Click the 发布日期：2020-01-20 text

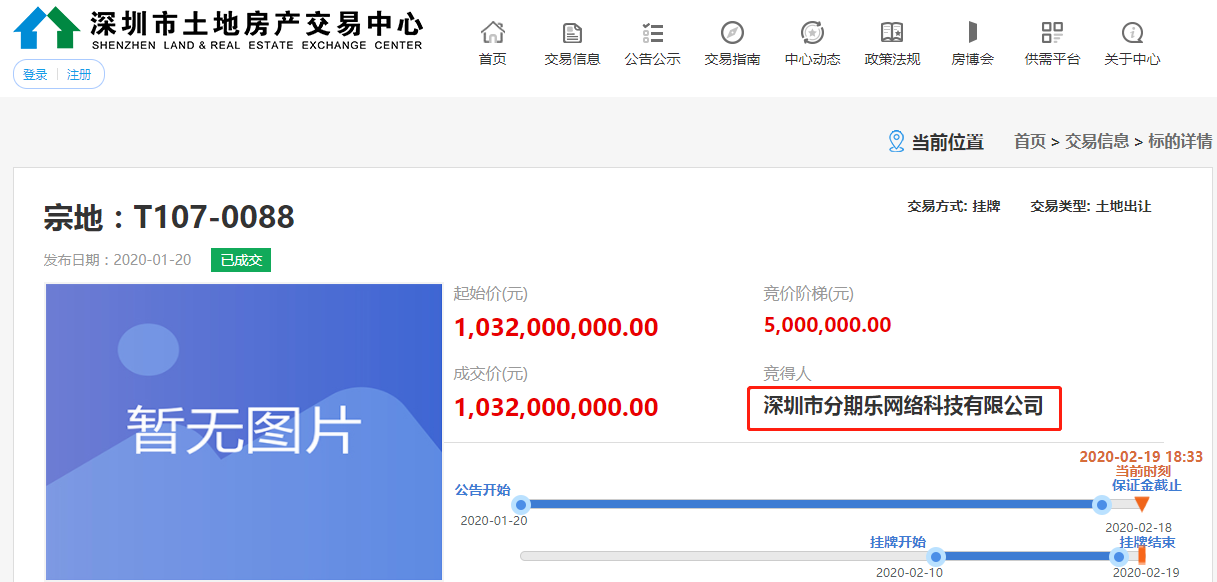[x=117, y=260]
